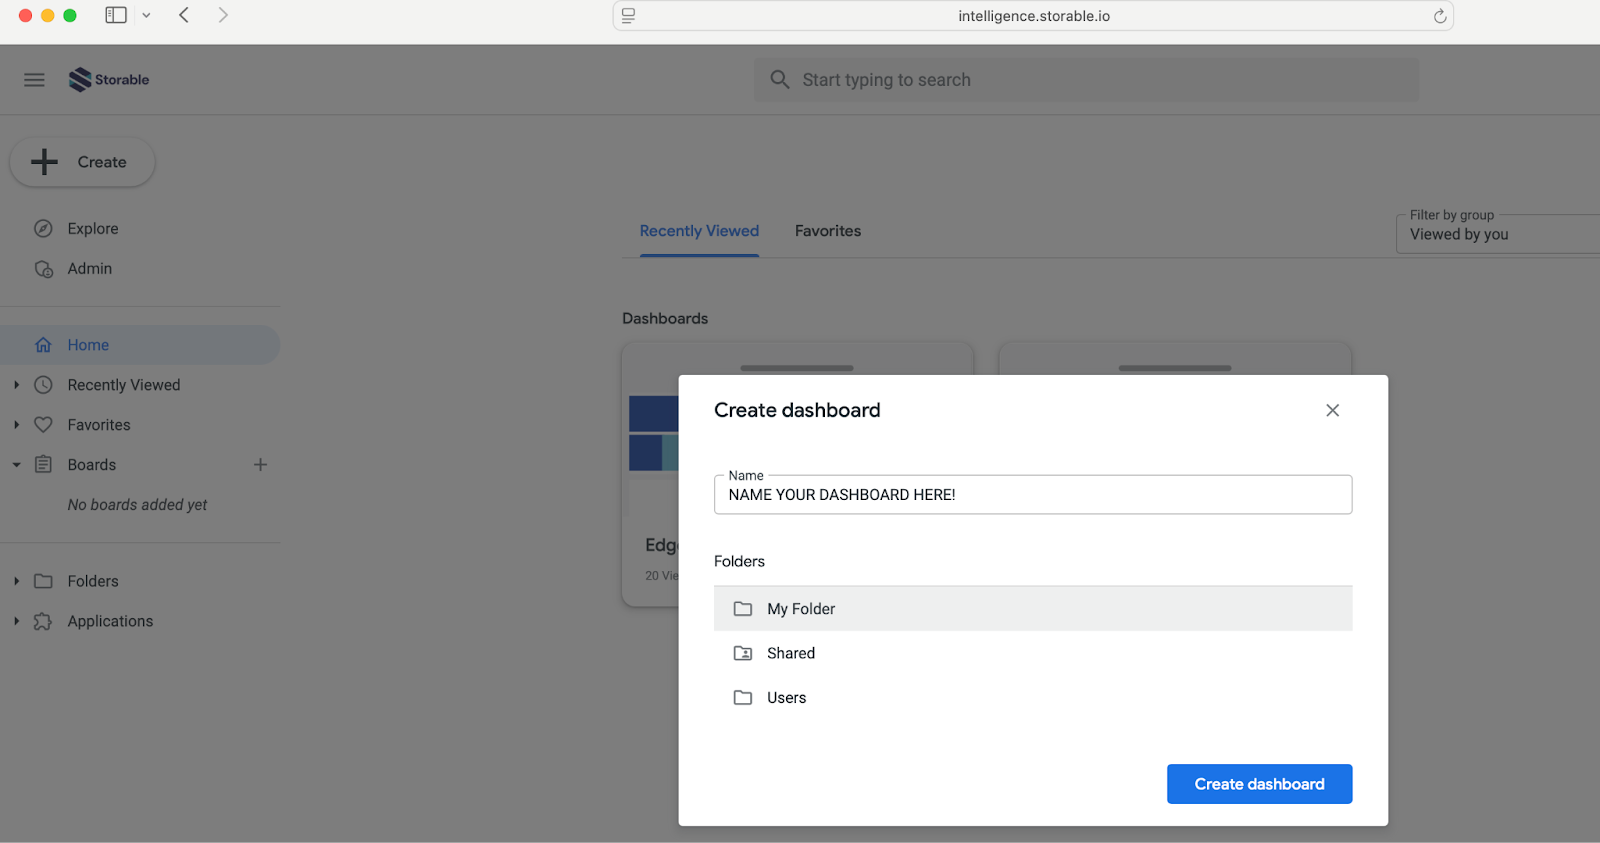This screenshot has width=1600, height=843.
Task: Open the Filter by group dropdown
Action: [x=1496, y=234]
